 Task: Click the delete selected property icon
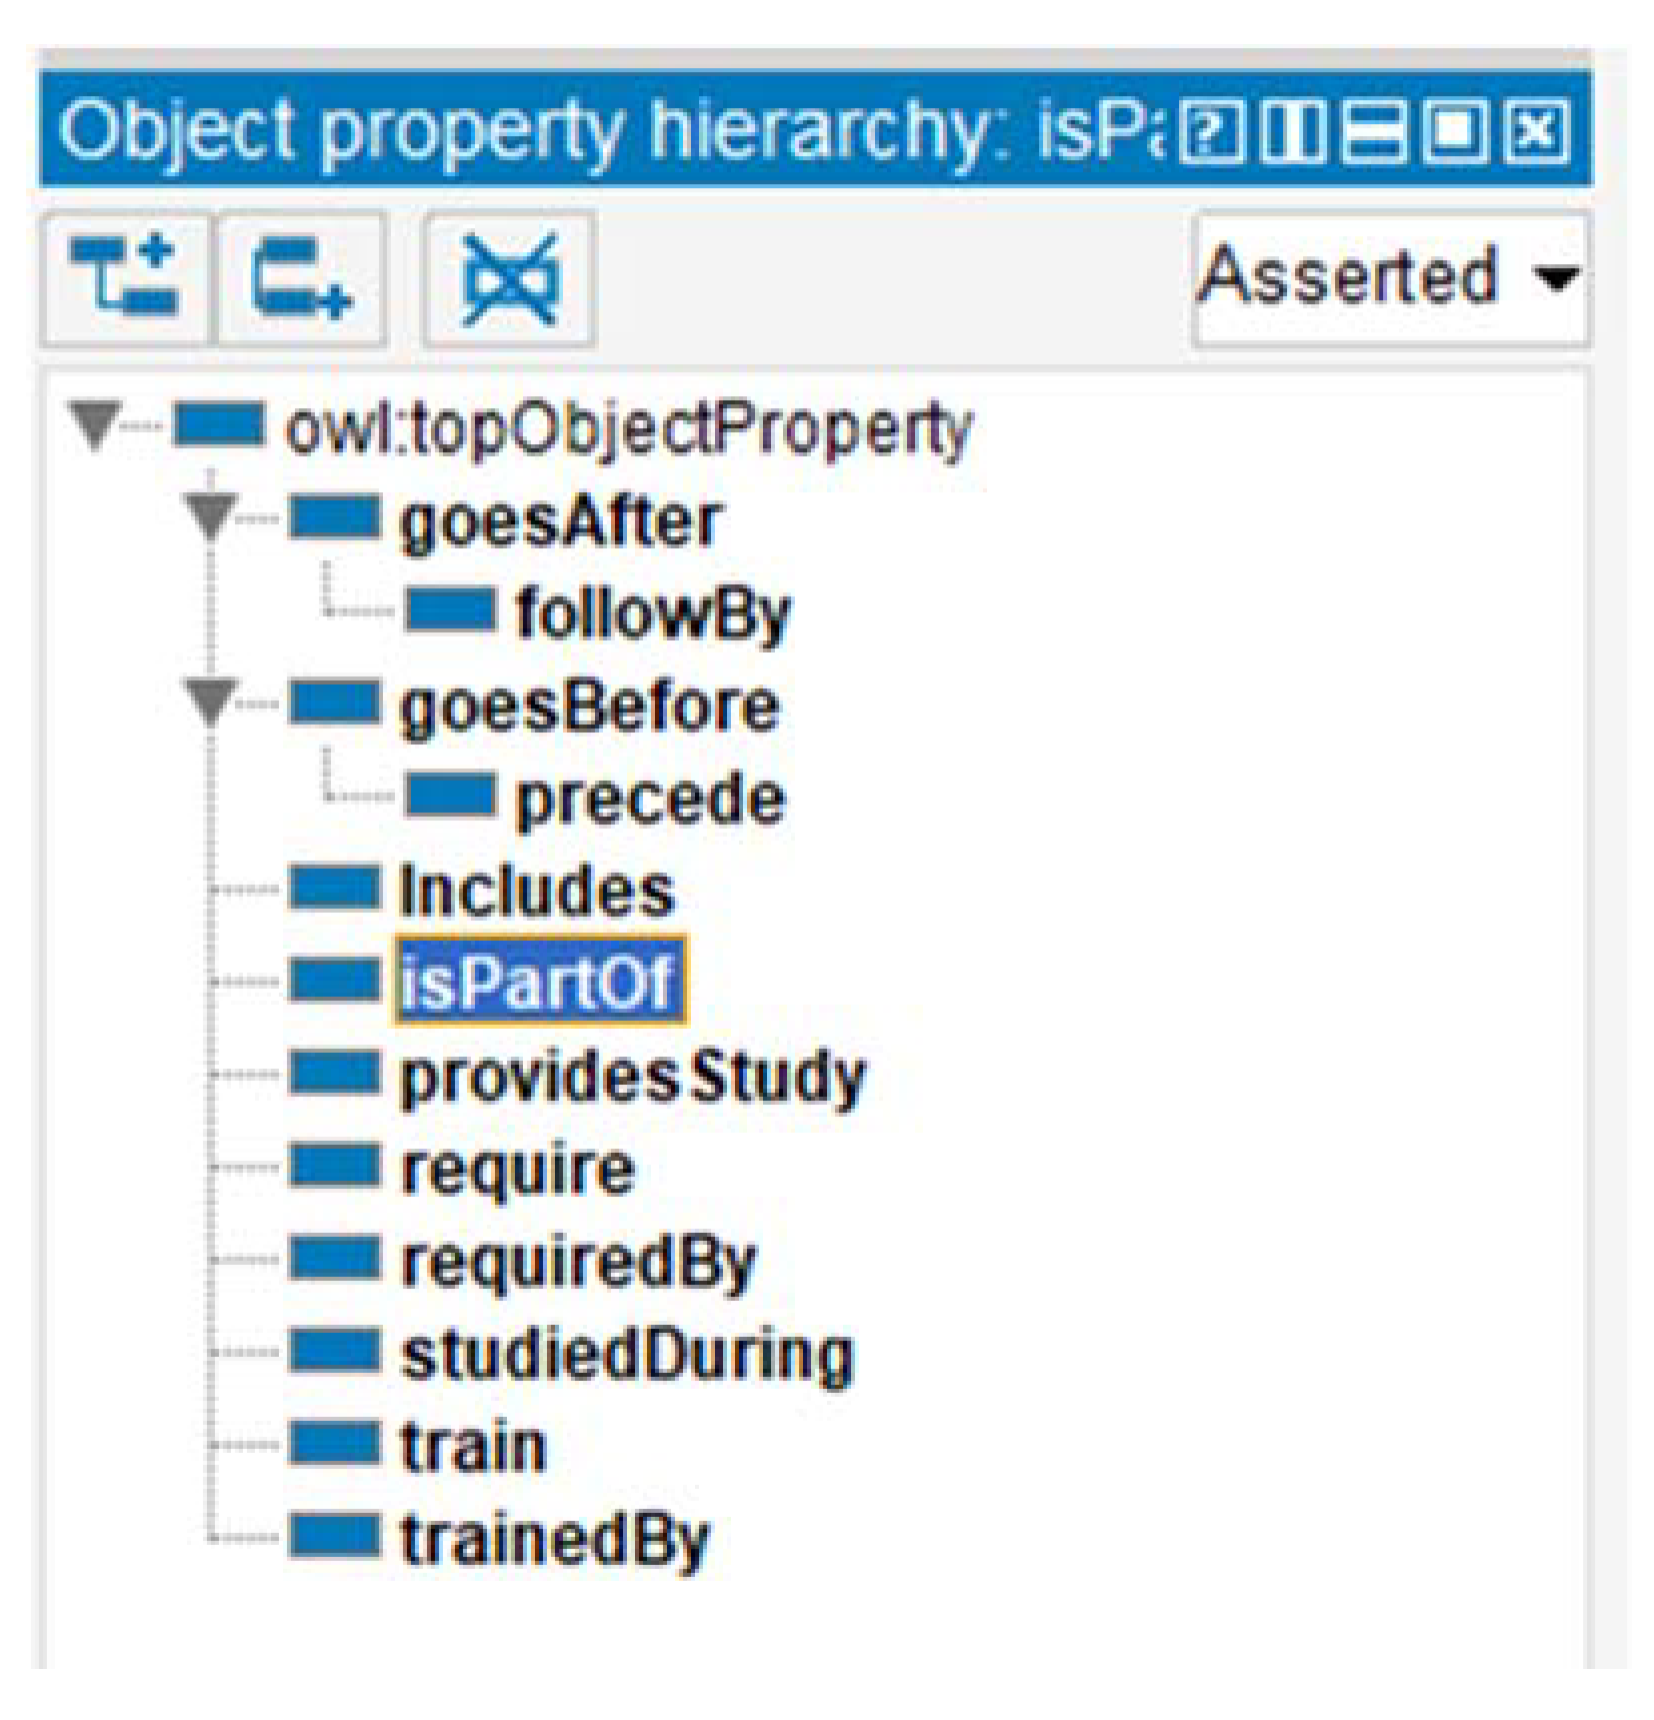click(509, 279)
